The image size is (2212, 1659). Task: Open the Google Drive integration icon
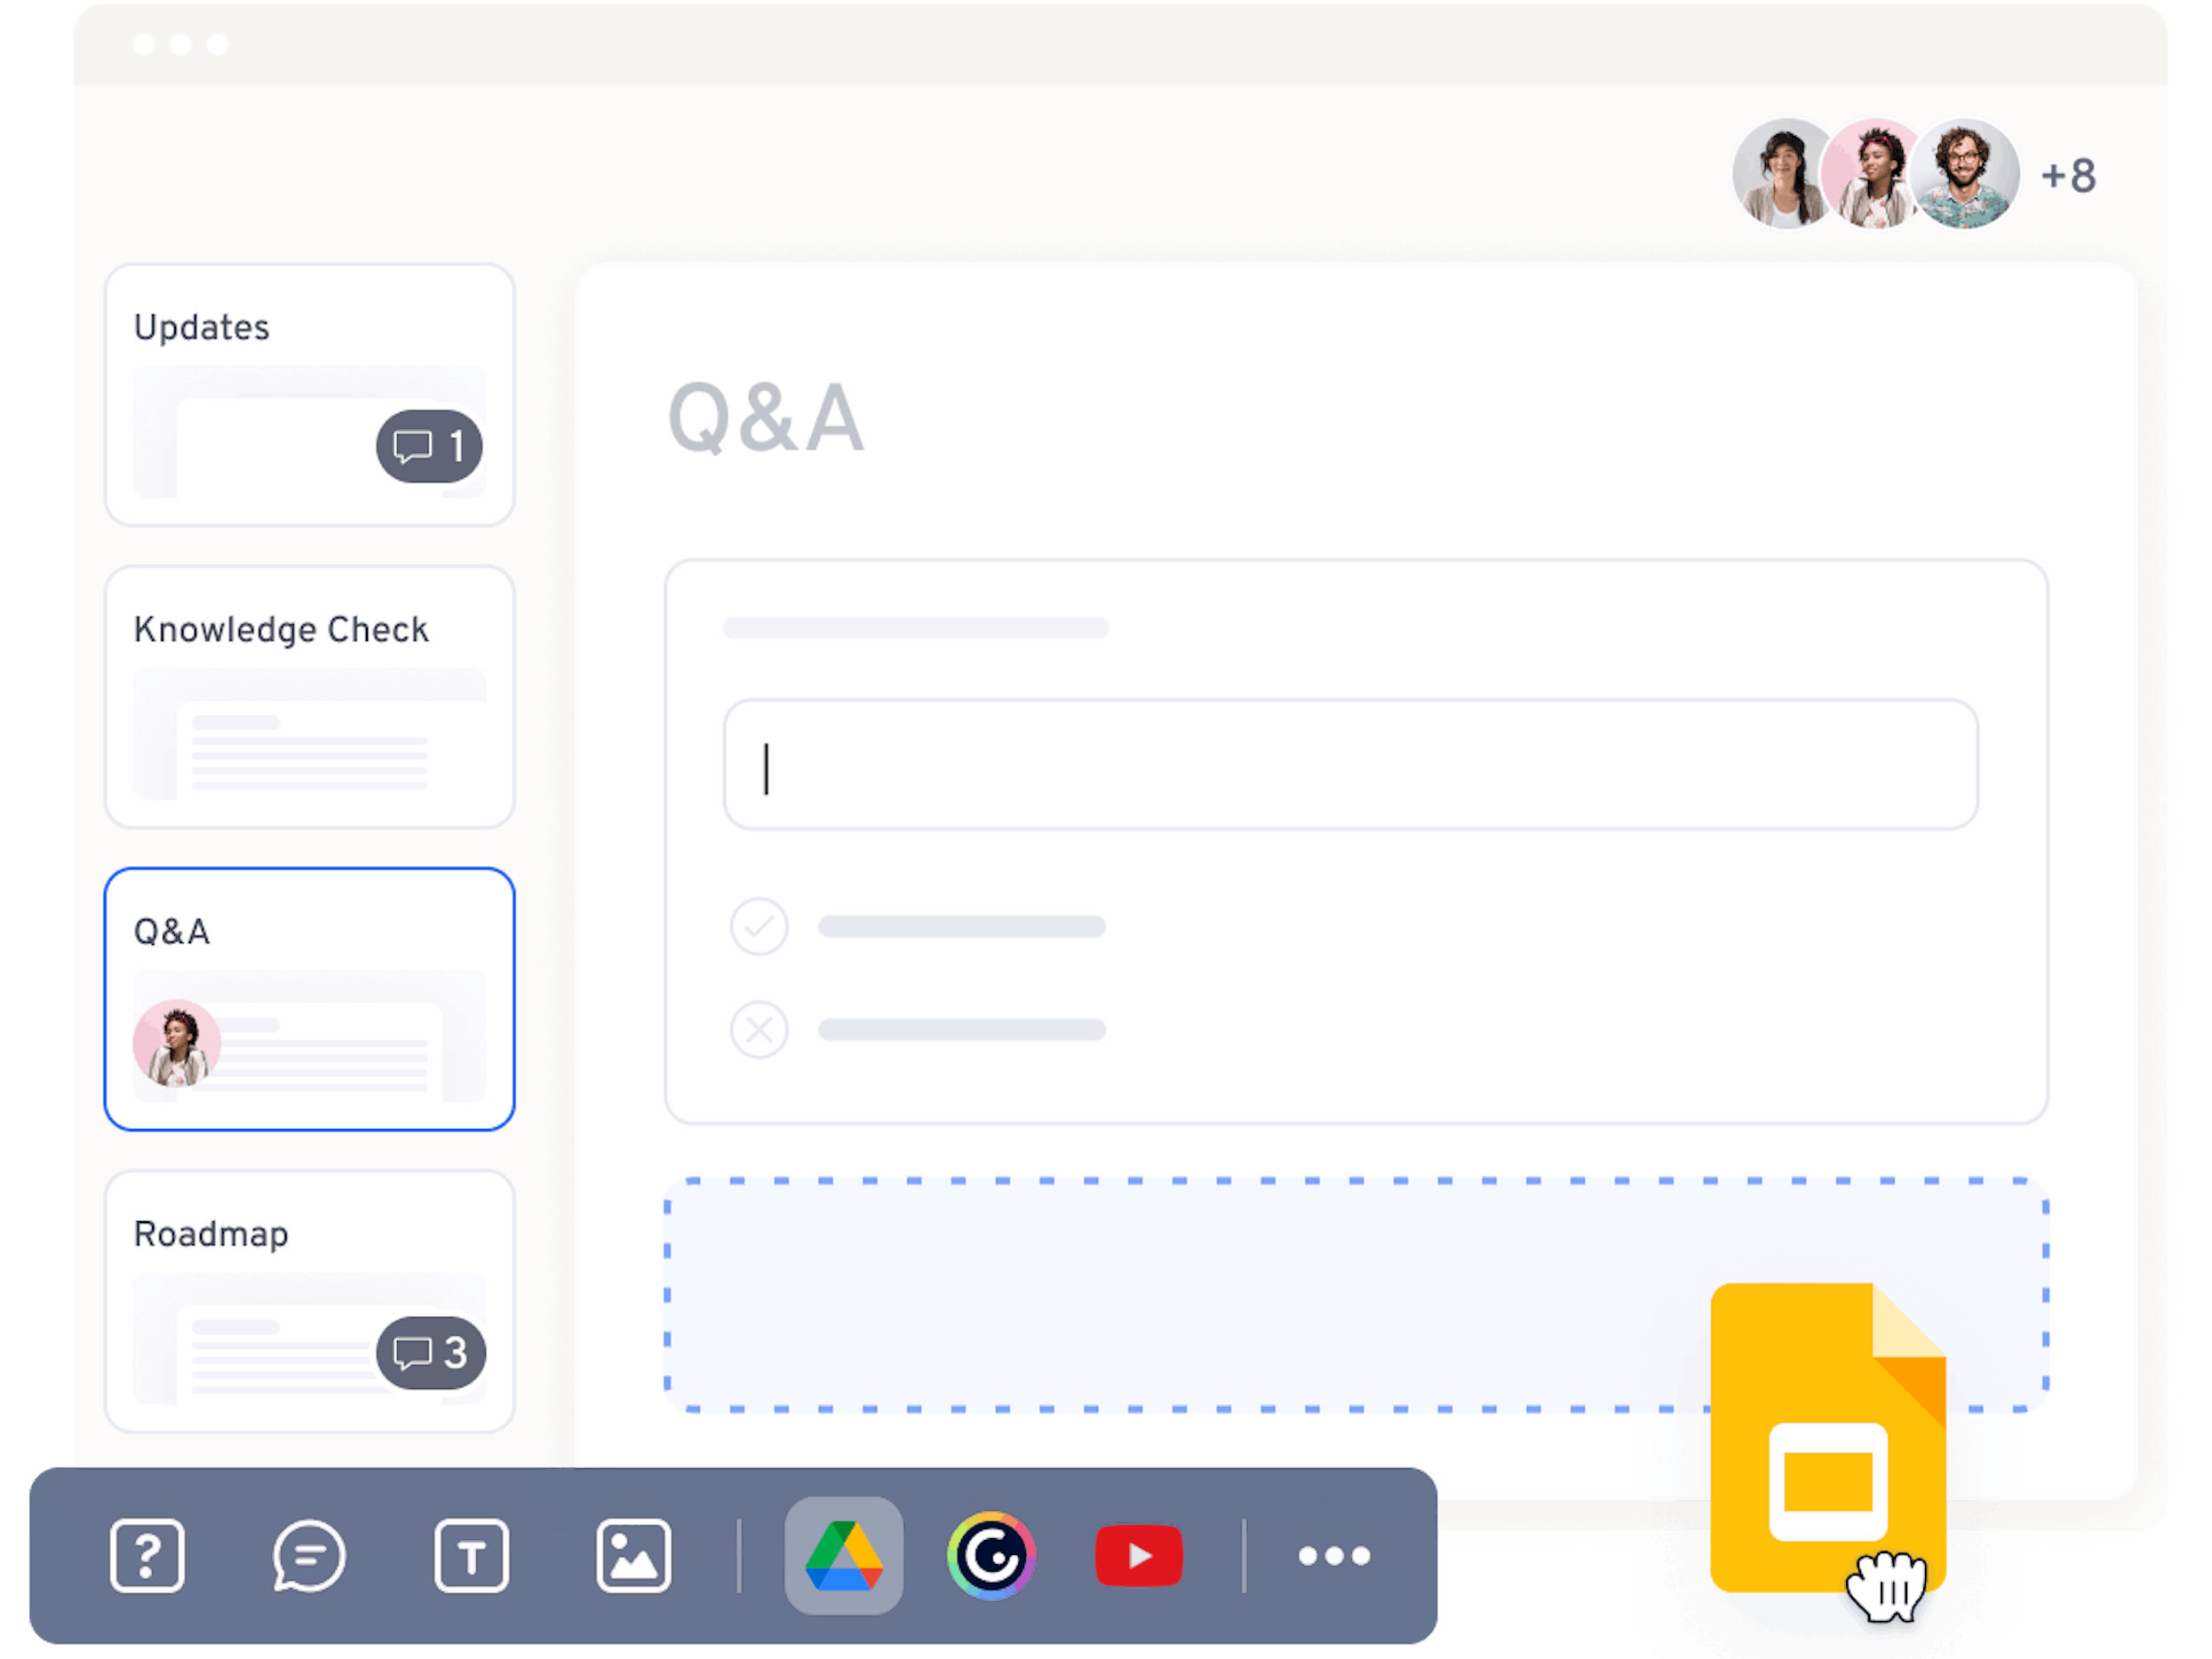coord(843,1555)
